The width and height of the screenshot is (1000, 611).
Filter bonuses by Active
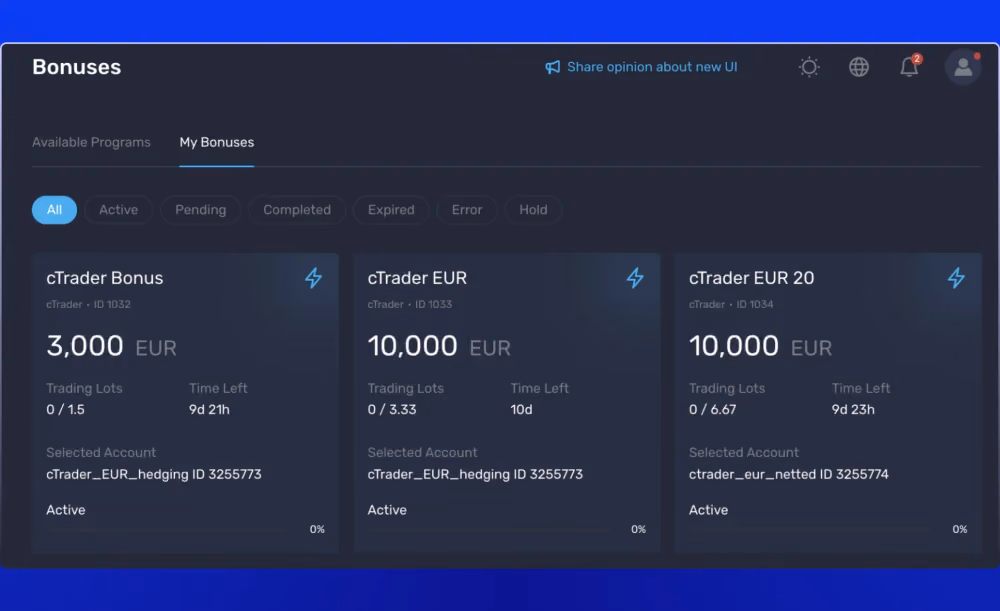[x=119, y=210]
